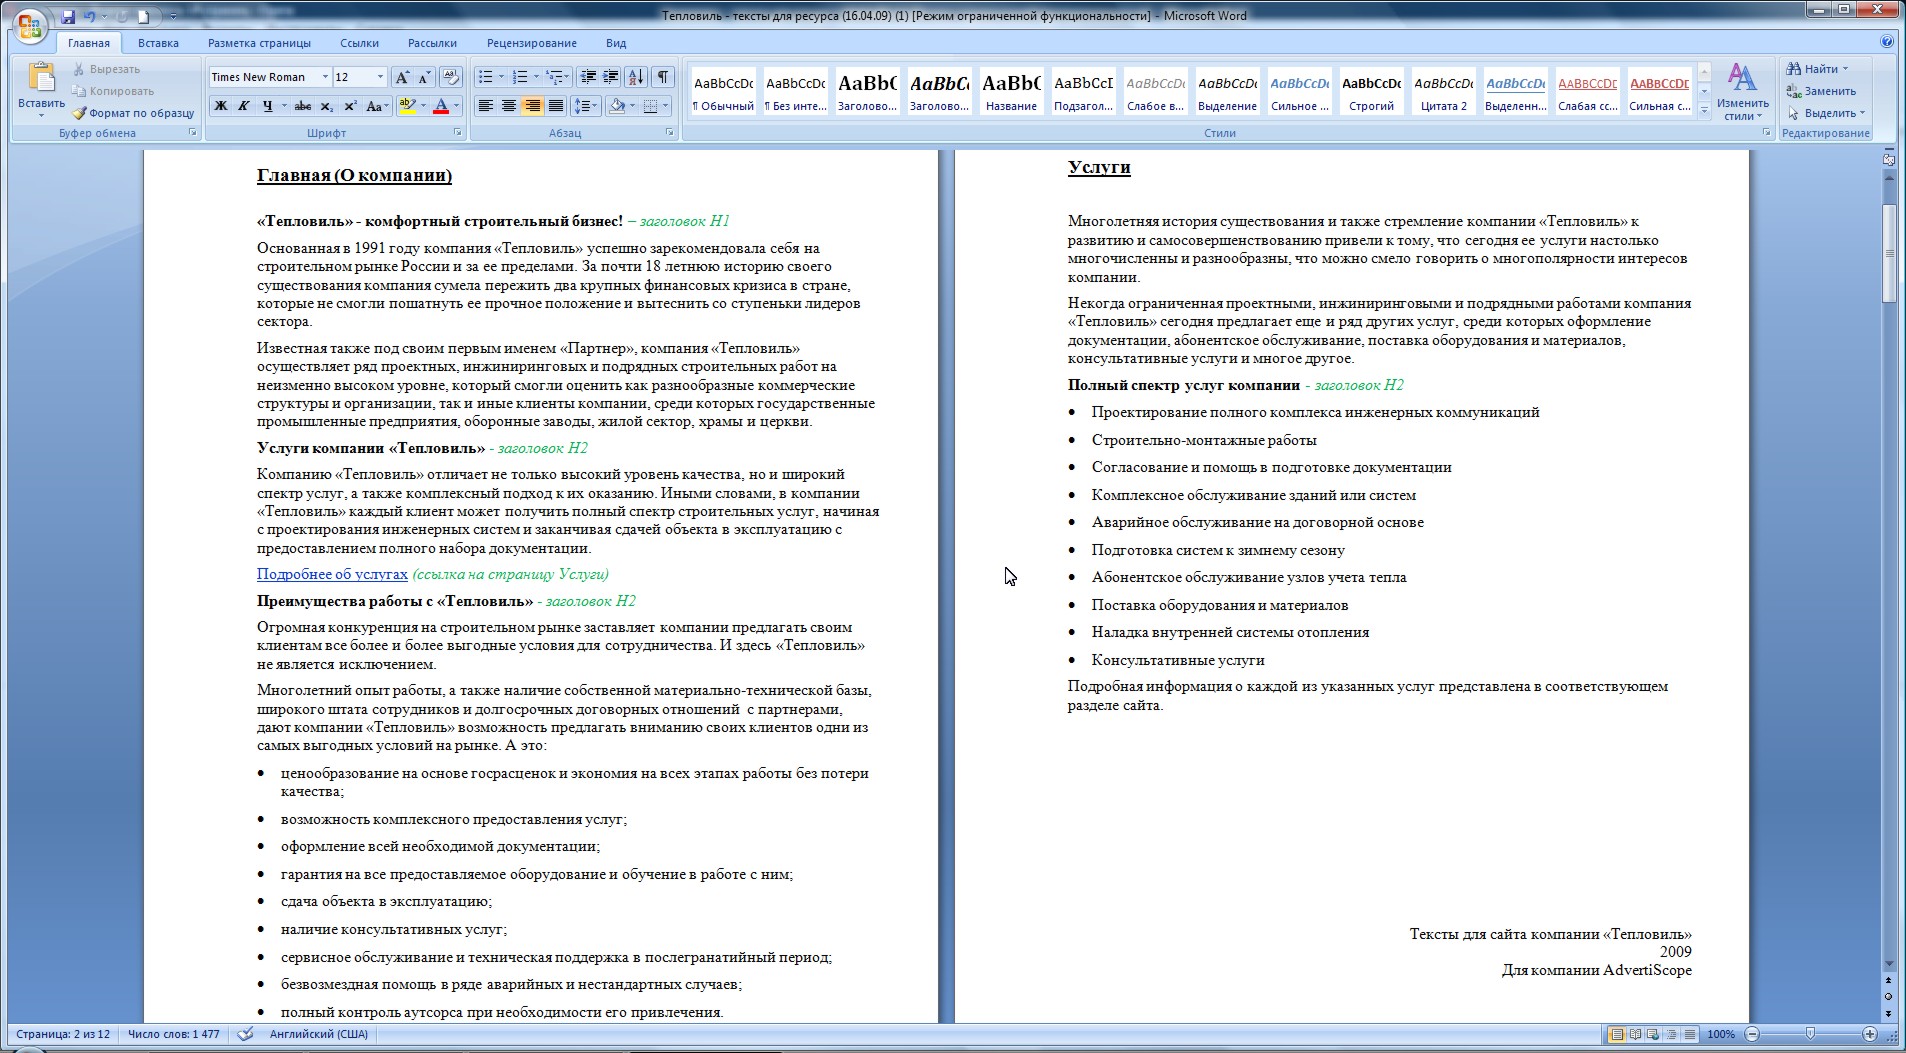
Task: Click the Вставить paste clipboard icon
Action: pyautogui.click(x=41, y=78)
